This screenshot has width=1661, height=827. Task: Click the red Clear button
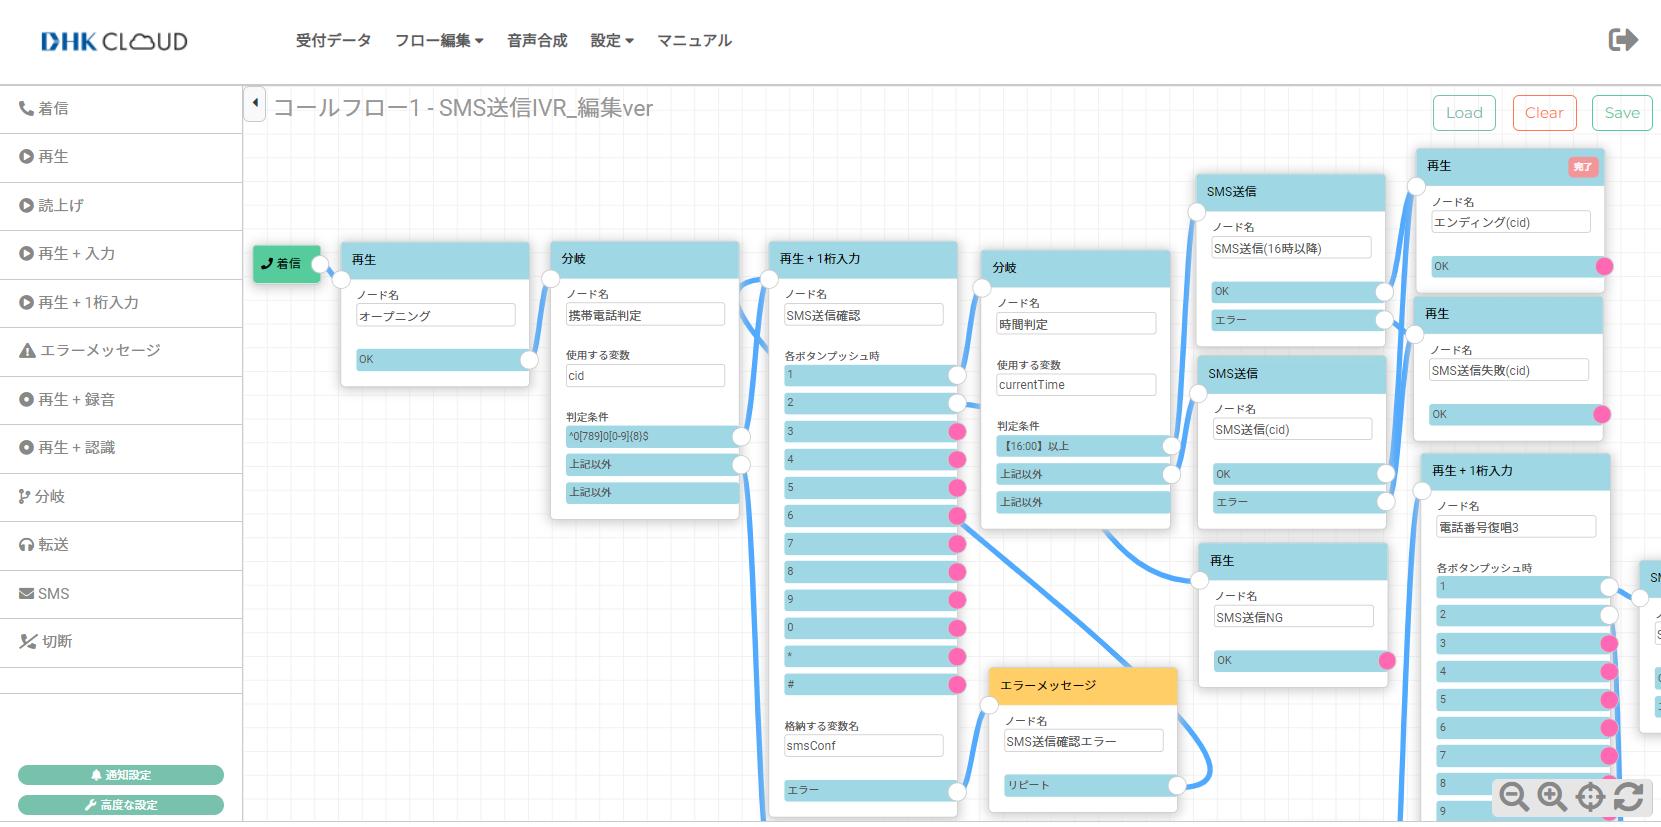1544,113
